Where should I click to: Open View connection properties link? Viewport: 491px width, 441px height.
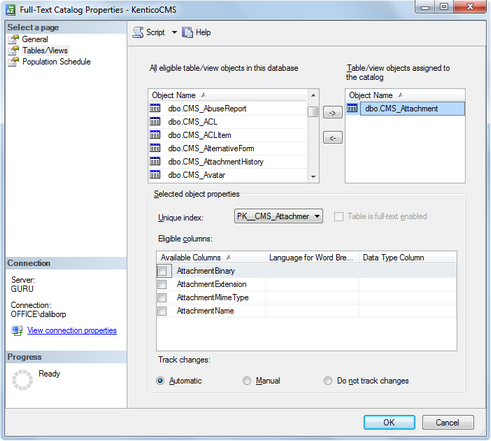[72, 331]
